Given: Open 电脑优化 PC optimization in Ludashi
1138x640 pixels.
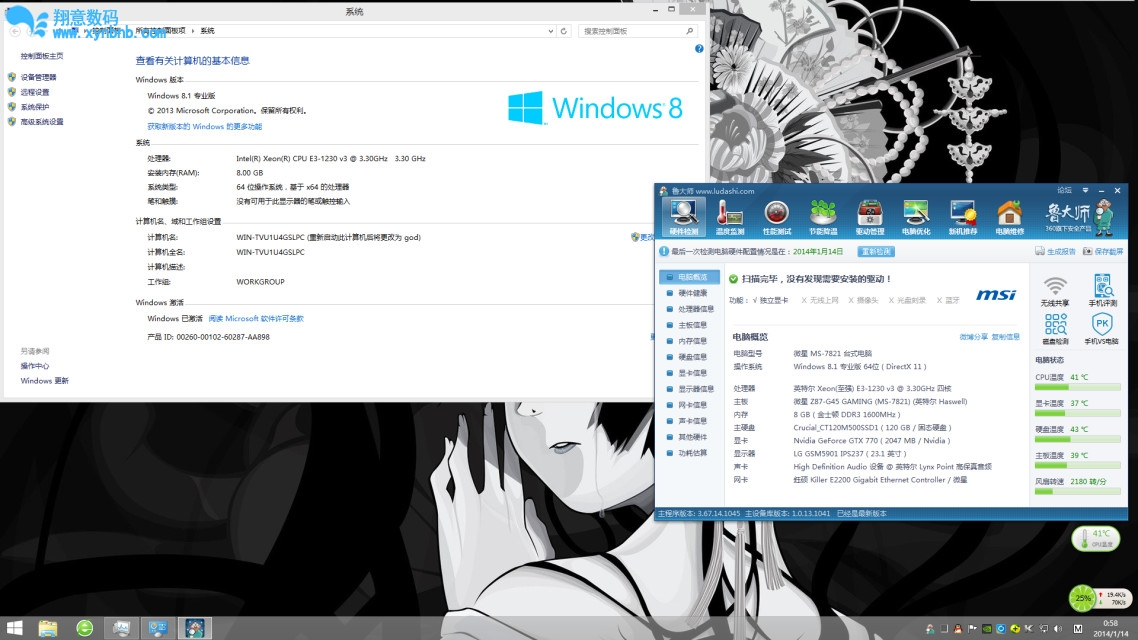Looking at the screenshot, I should click(916, 217).
